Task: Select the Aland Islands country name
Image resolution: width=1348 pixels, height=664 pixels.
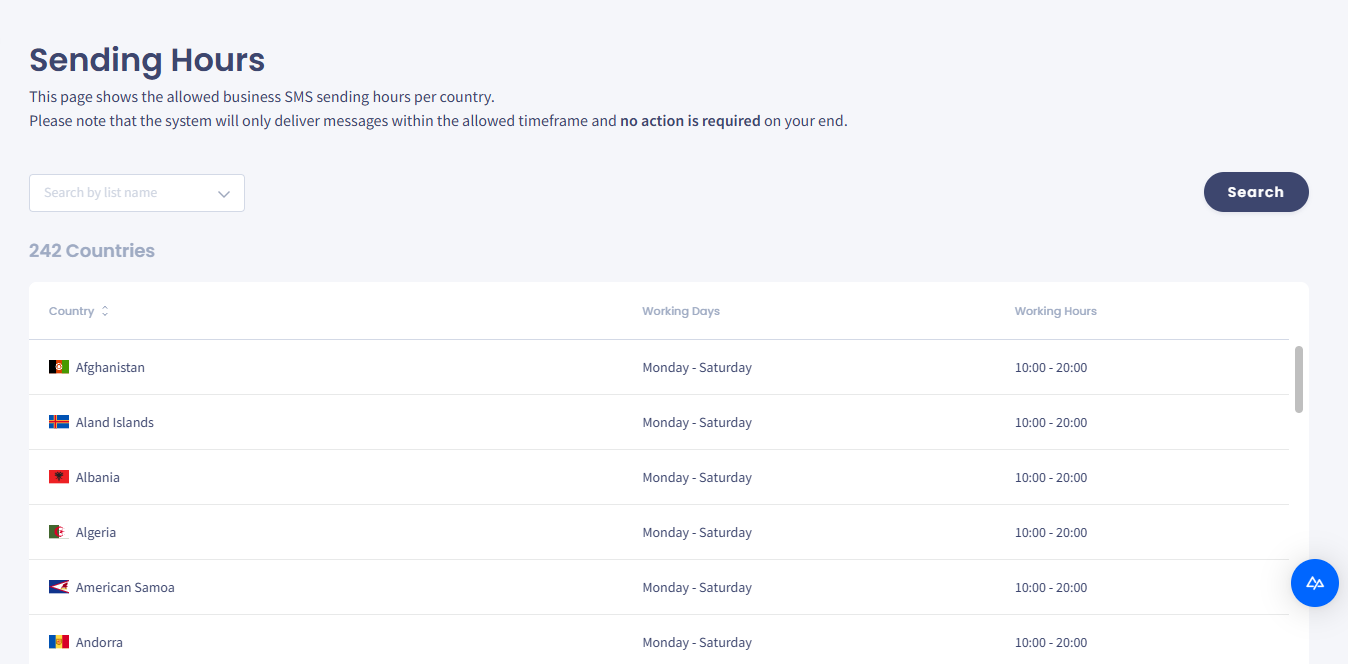Action: [x=115, y=422]
